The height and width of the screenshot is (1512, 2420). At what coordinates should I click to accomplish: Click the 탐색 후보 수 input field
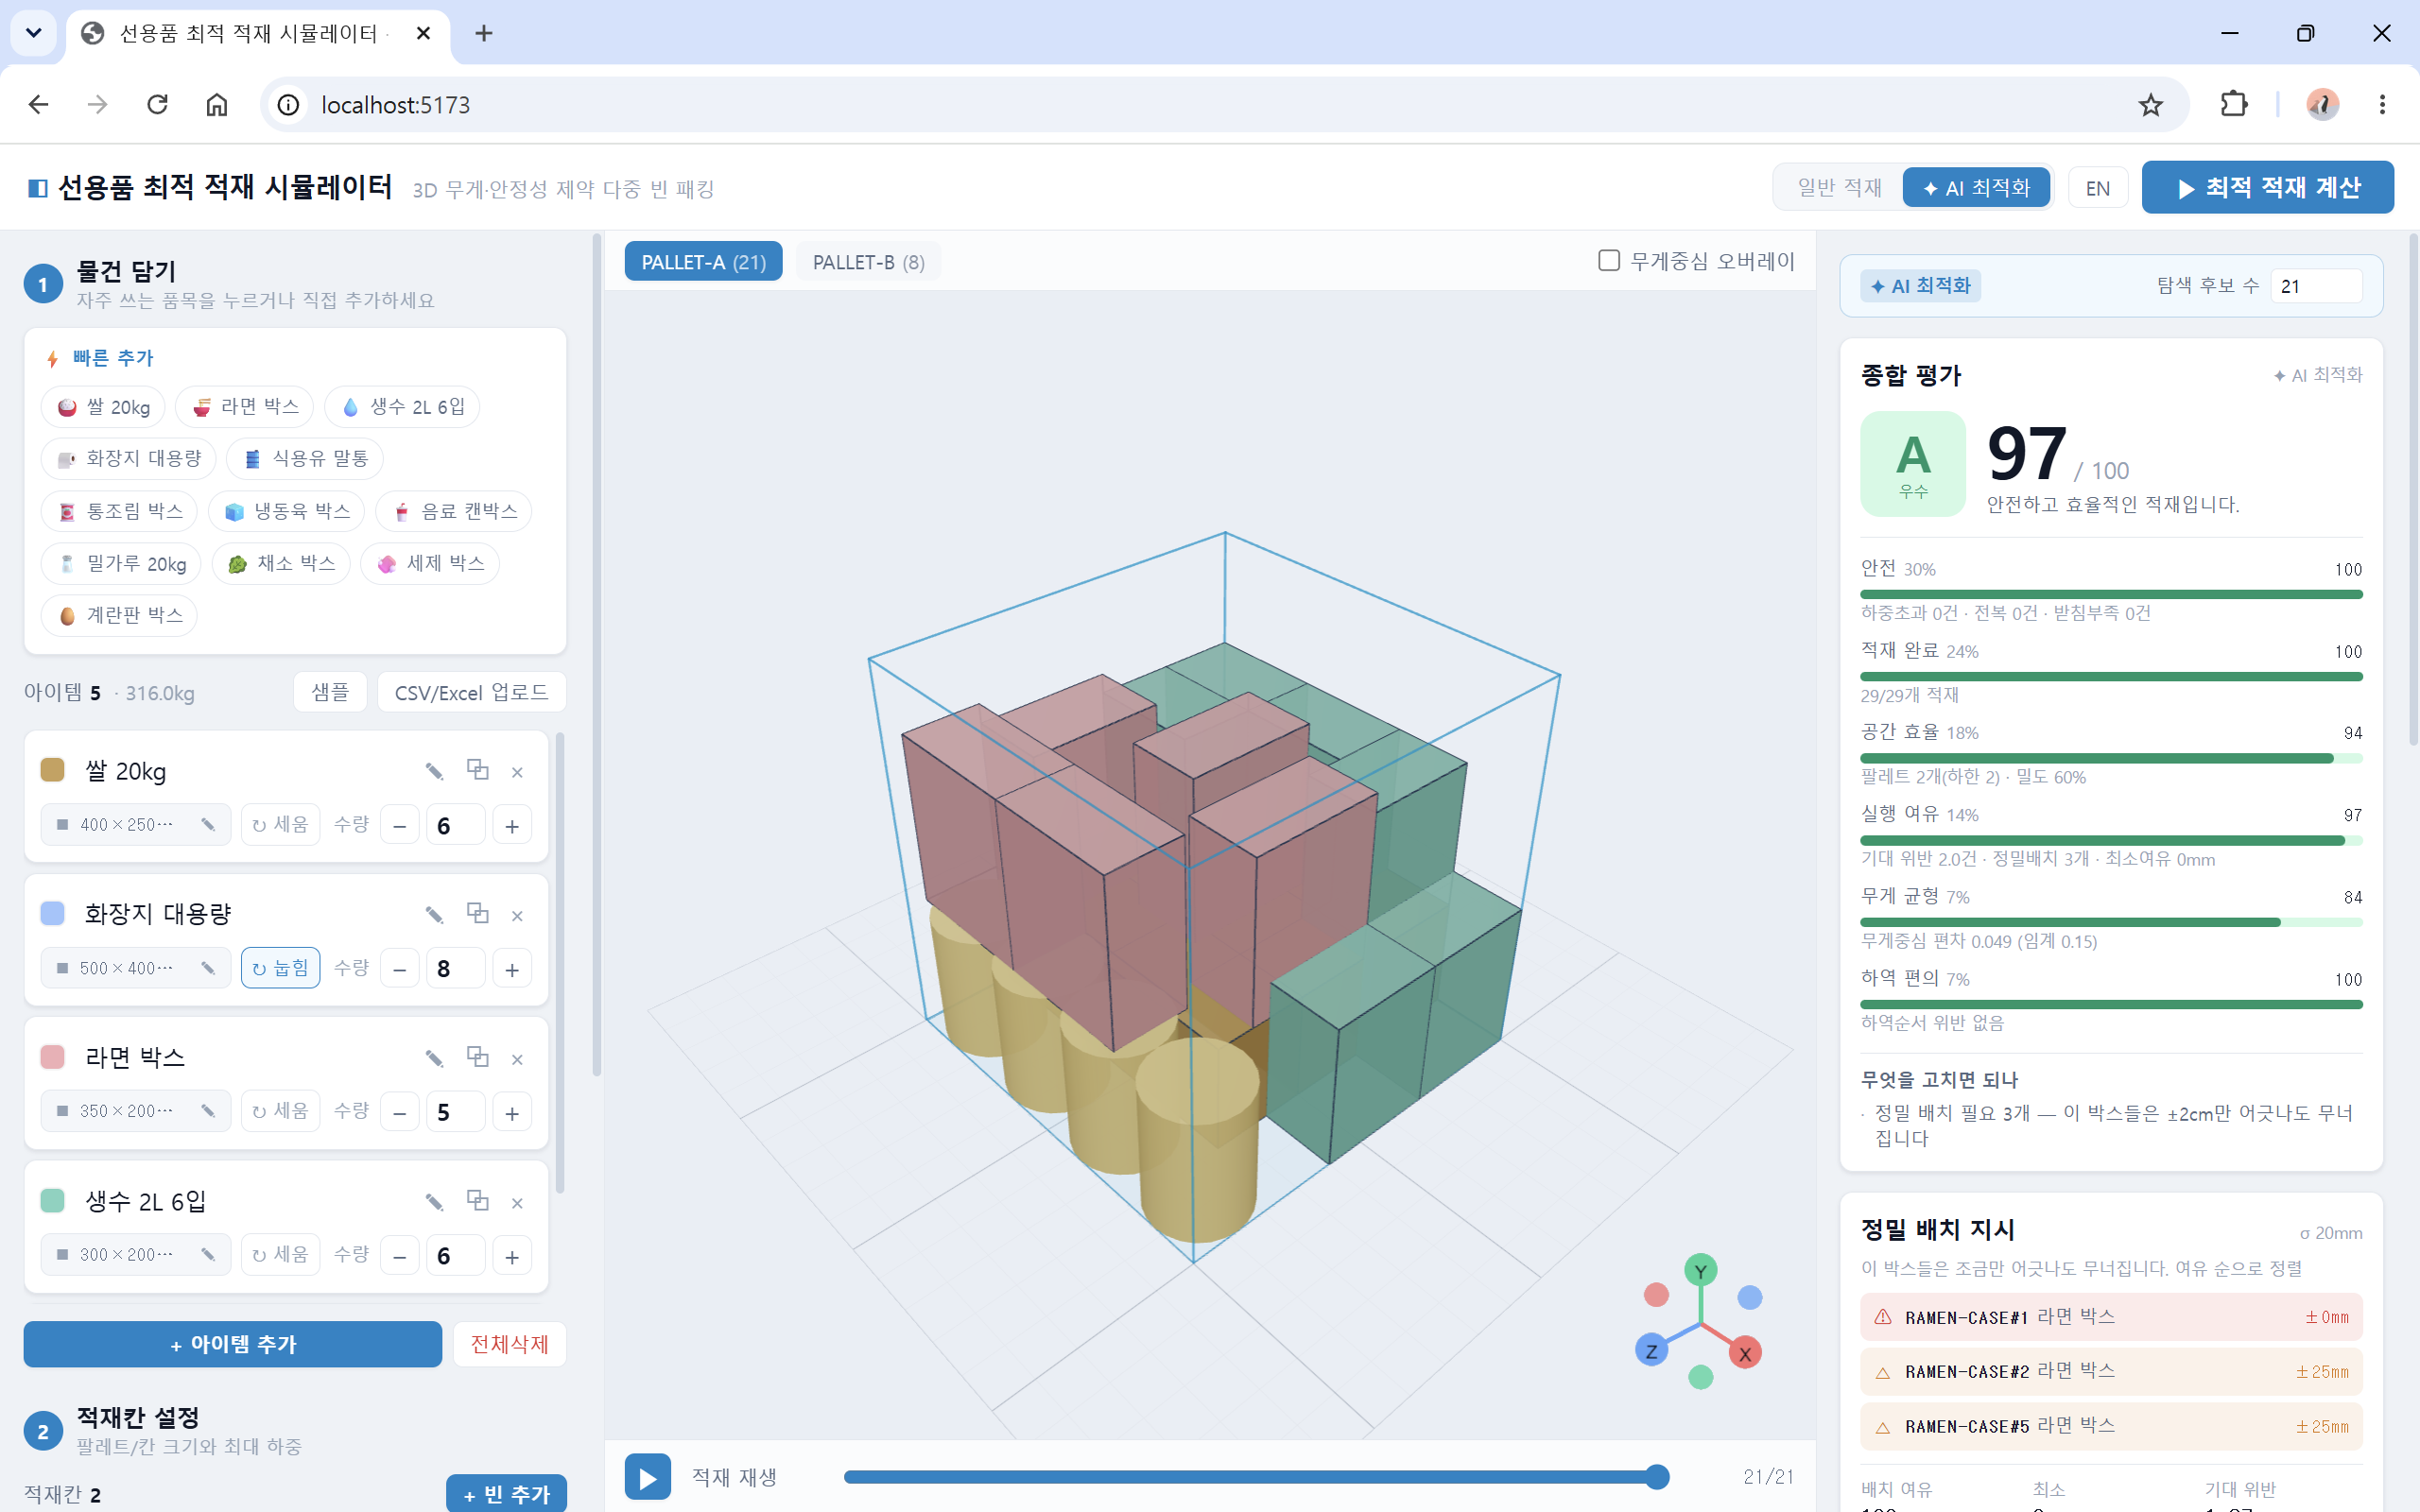coord(2316,286)
